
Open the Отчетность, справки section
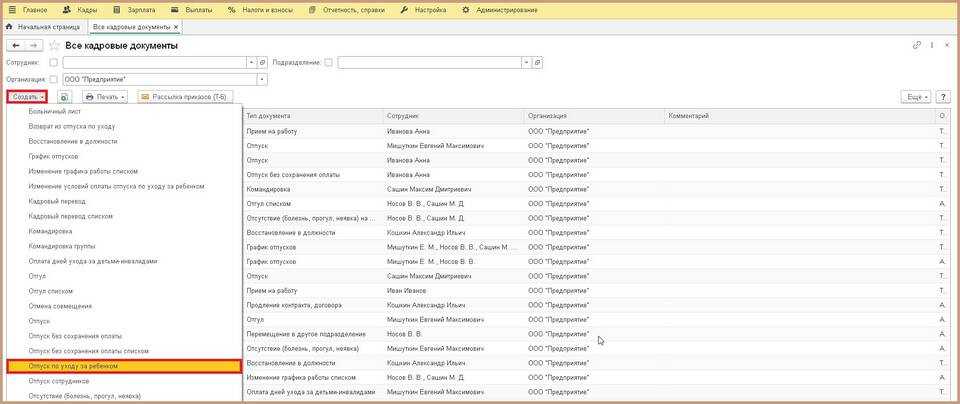point(347,10)
